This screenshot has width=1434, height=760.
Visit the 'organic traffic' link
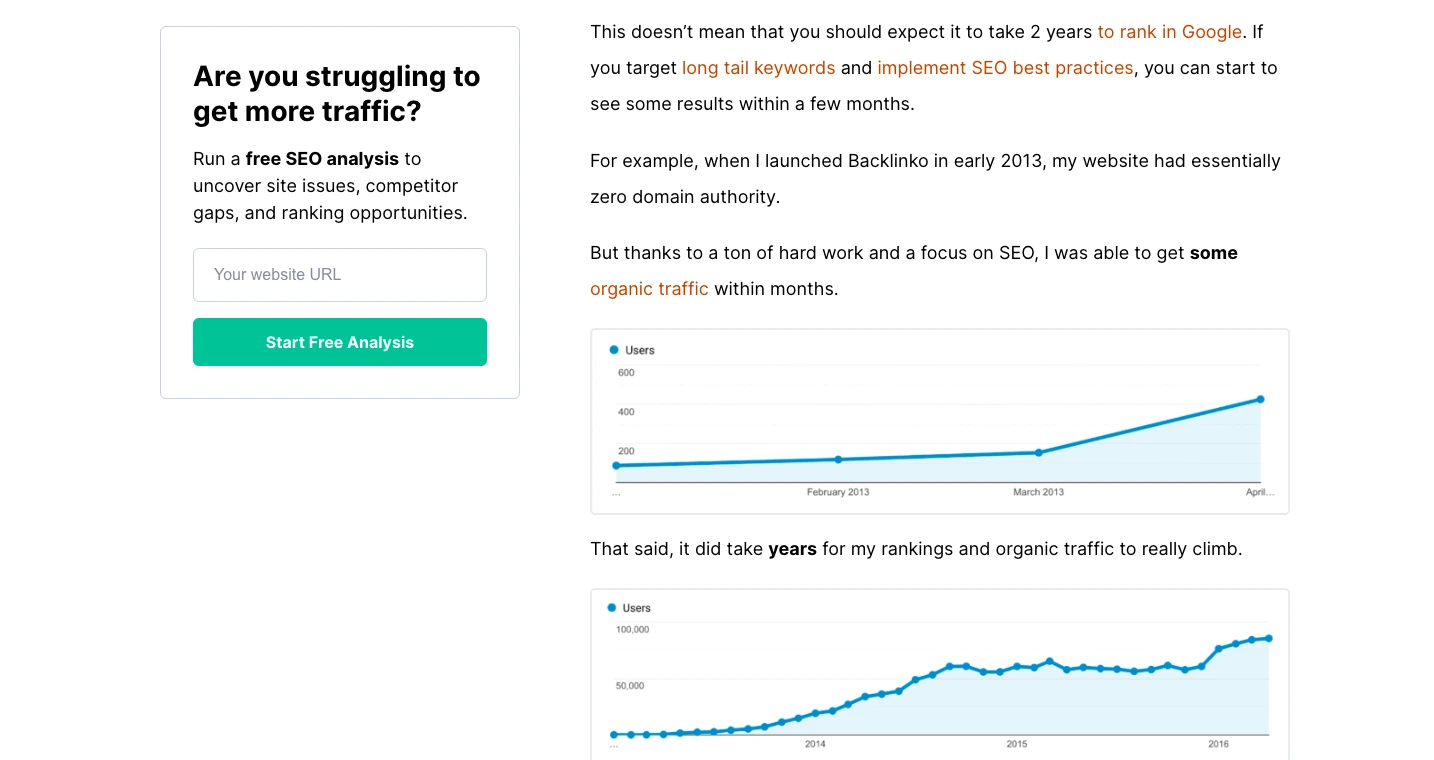pos(649,289)
